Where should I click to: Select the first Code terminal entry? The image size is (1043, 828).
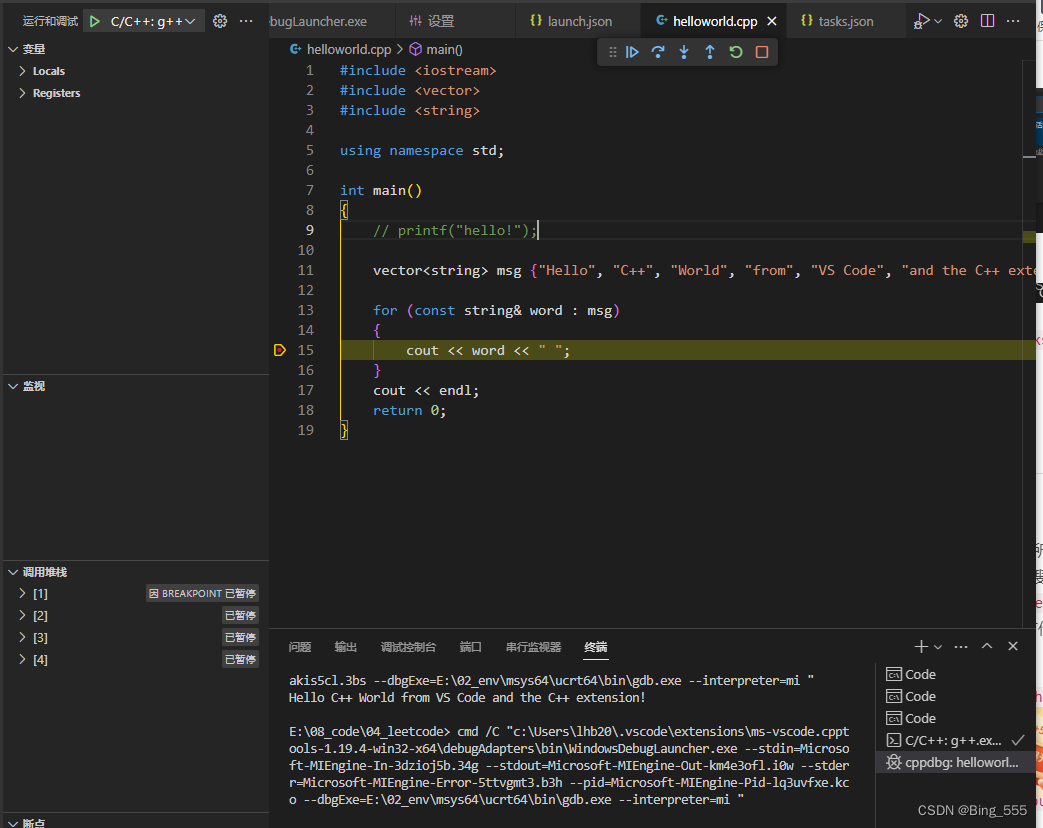click(955, 674)
